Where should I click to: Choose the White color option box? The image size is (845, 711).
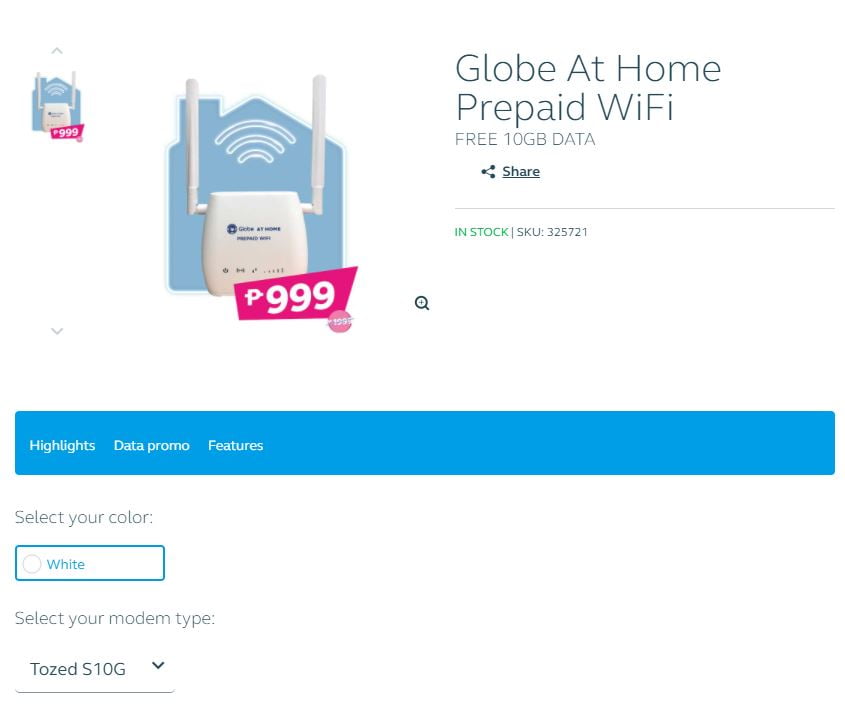point(90,563)
